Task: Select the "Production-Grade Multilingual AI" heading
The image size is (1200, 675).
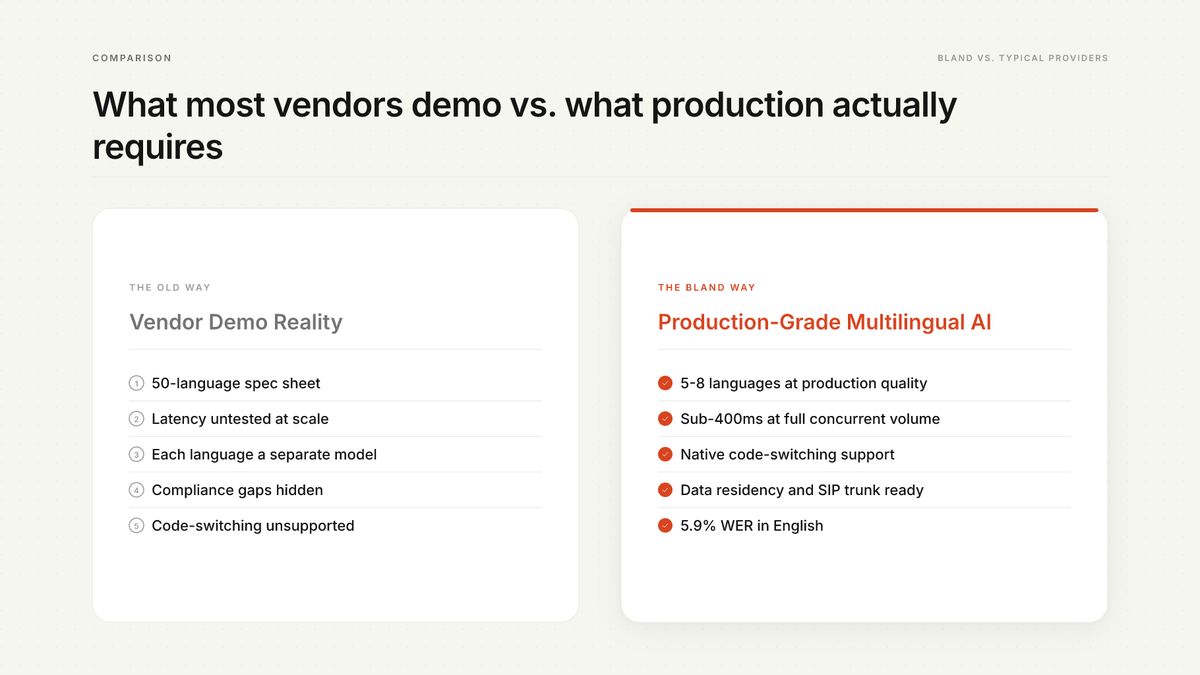Action: pyautogui.click(x=825, y=322)
